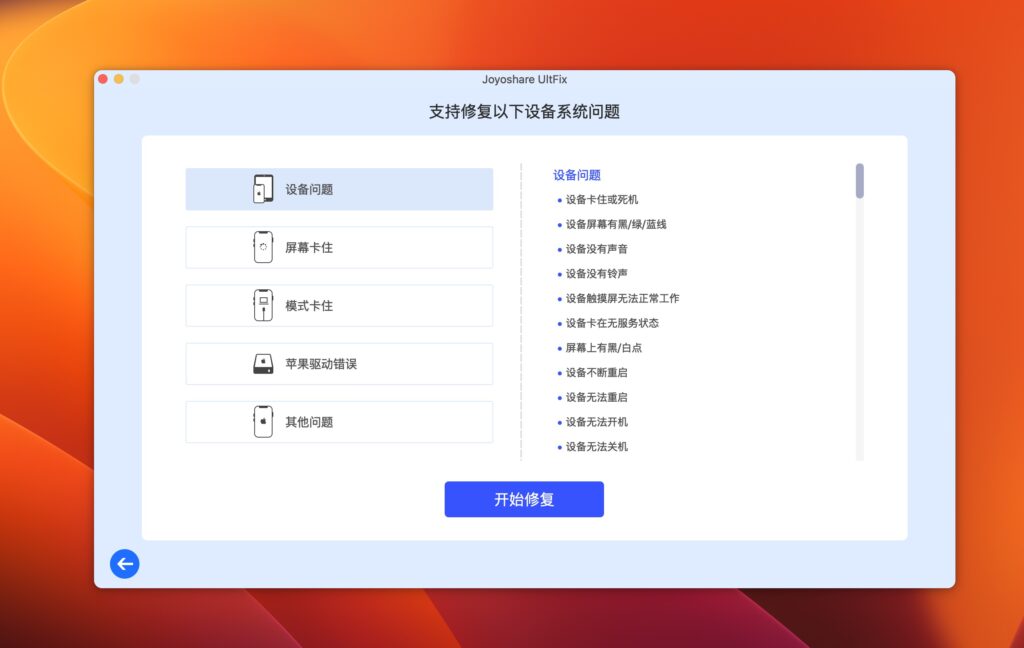Click the drive icon beside 苹果驱动错误
Viewport: 1024px width, 648px height.
point(261,363)
